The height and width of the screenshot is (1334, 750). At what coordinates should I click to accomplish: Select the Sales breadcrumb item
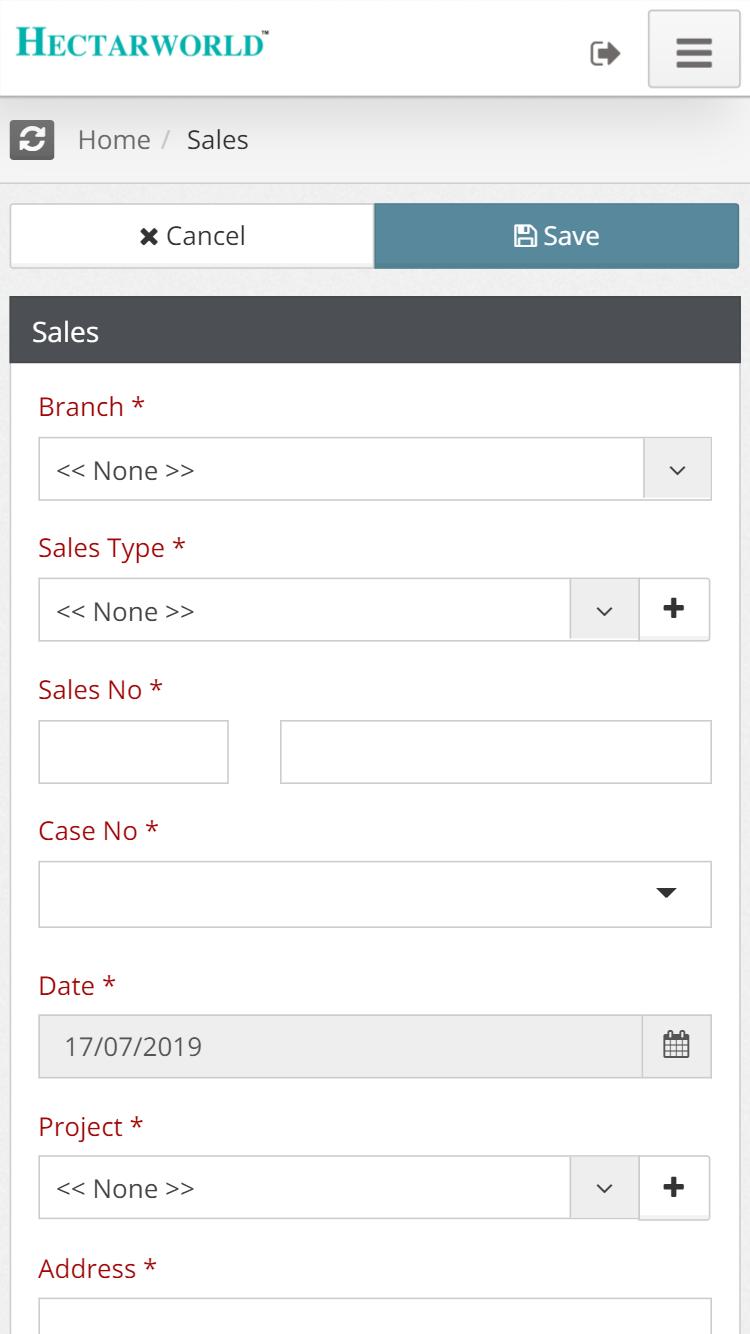218,140
